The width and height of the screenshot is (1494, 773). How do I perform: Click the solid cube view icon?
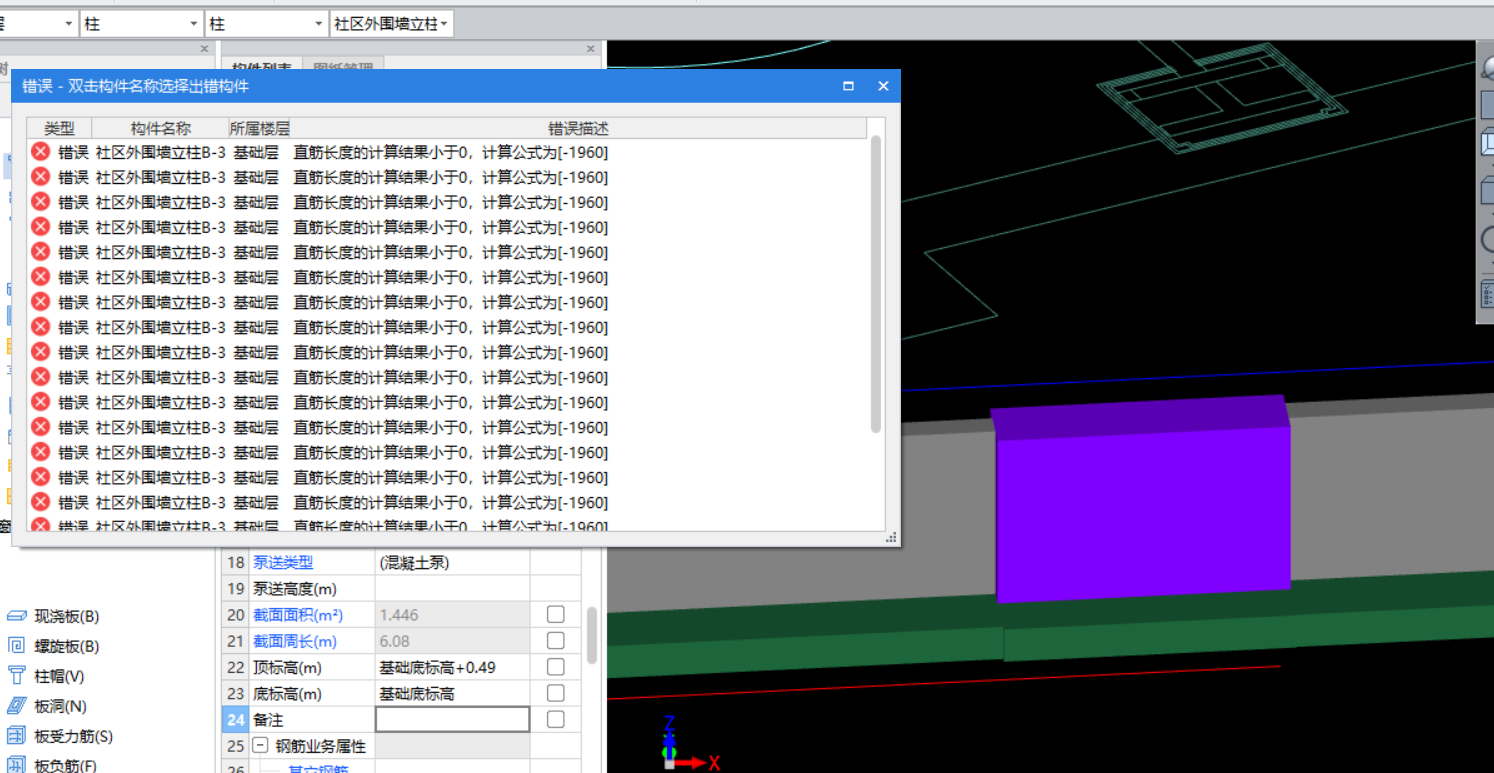coord(1487,188)
